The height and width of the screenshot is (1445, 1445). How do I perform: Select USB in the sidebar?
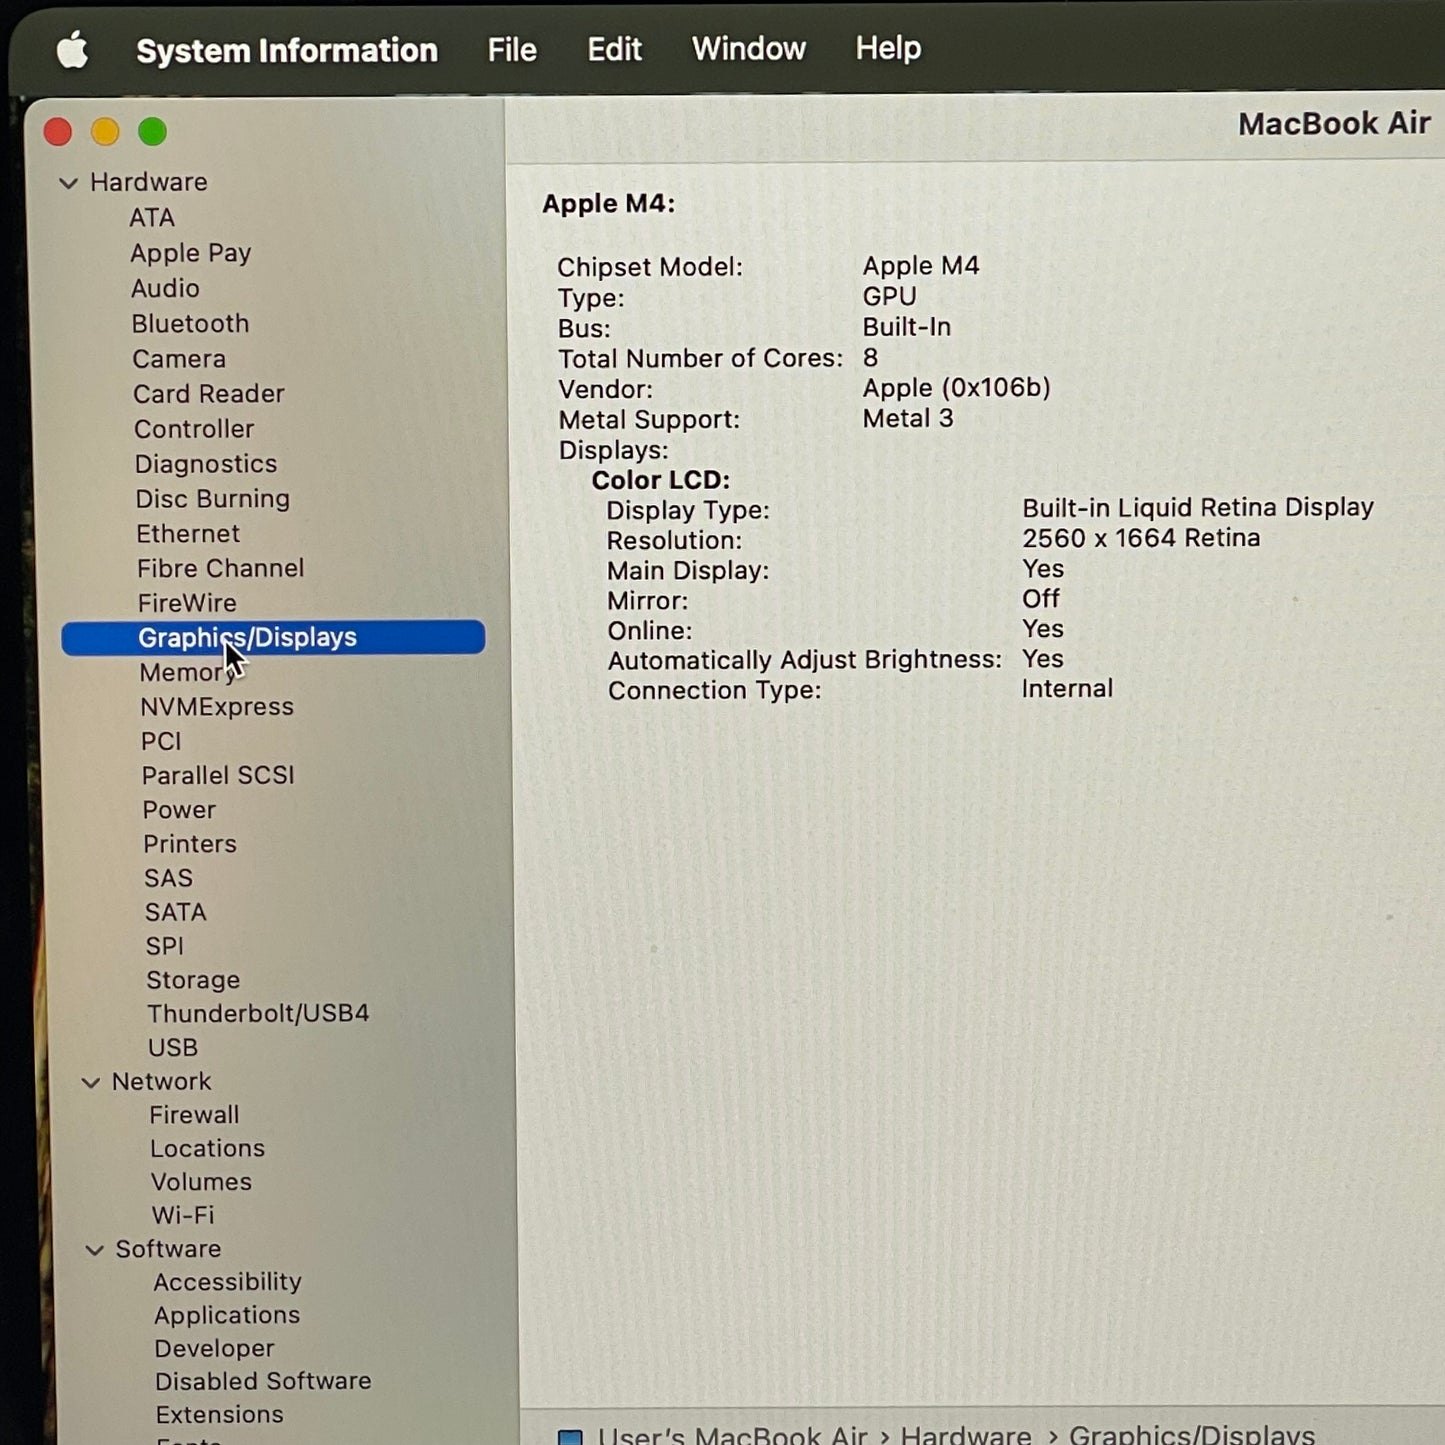(173, 1048)
